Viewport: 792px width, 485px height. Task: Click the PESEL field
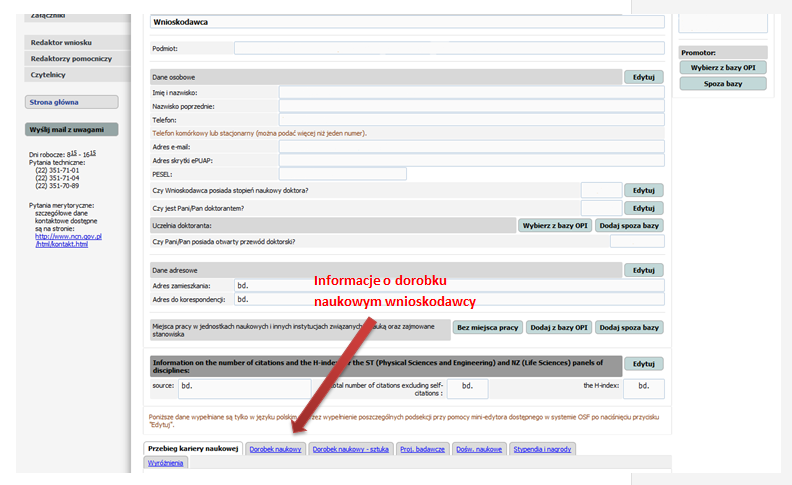[342, 174]
